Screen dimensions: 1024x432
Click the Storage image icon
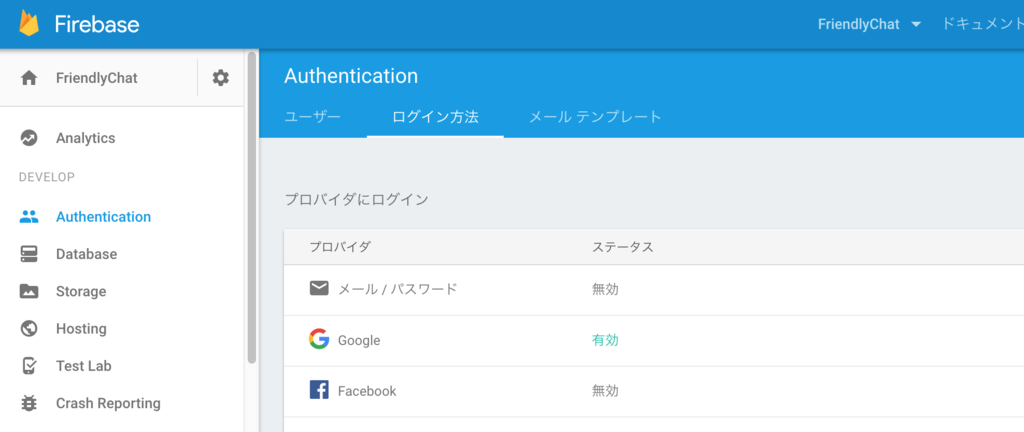[x=29, y=291]
